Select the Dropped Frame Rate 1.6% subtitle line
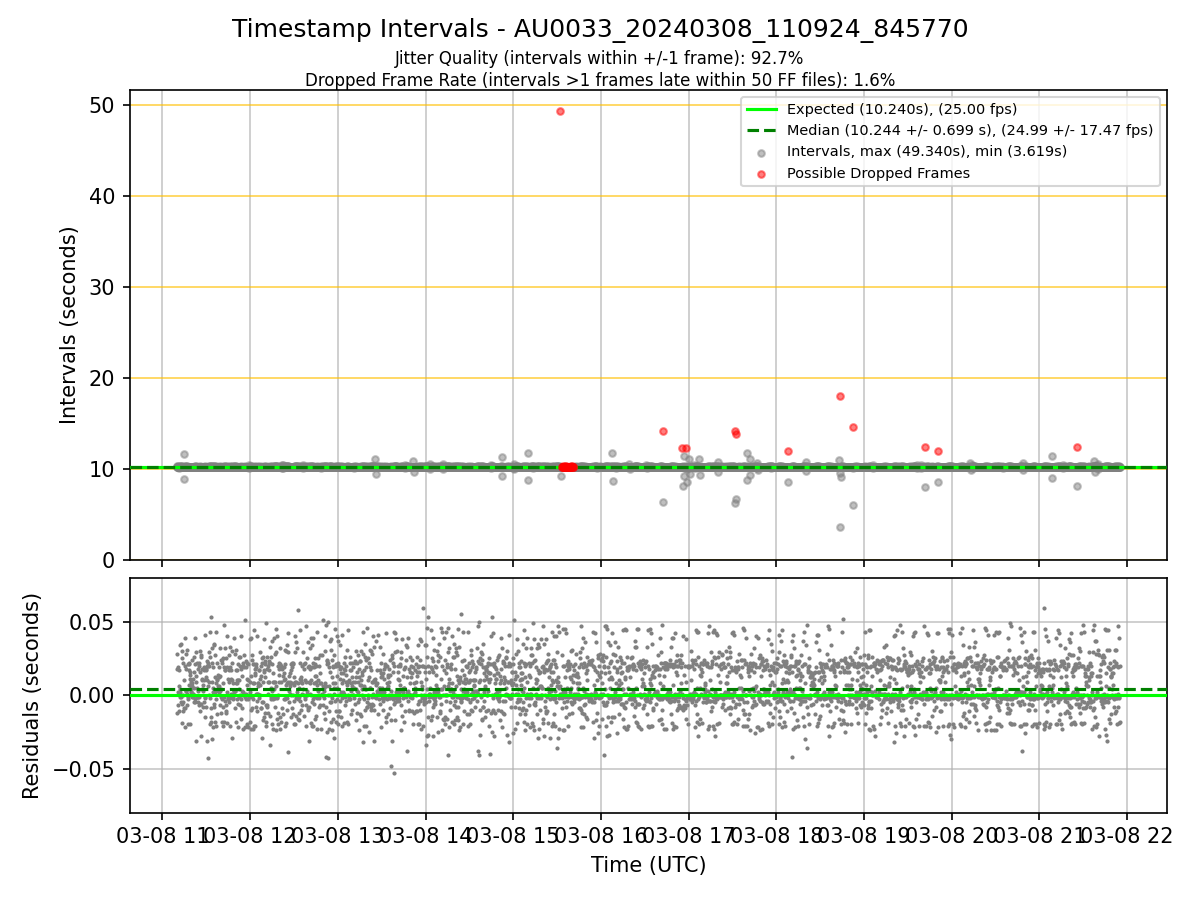The width and height of the screenshot is (1200, 900). [x=600, y=80]
